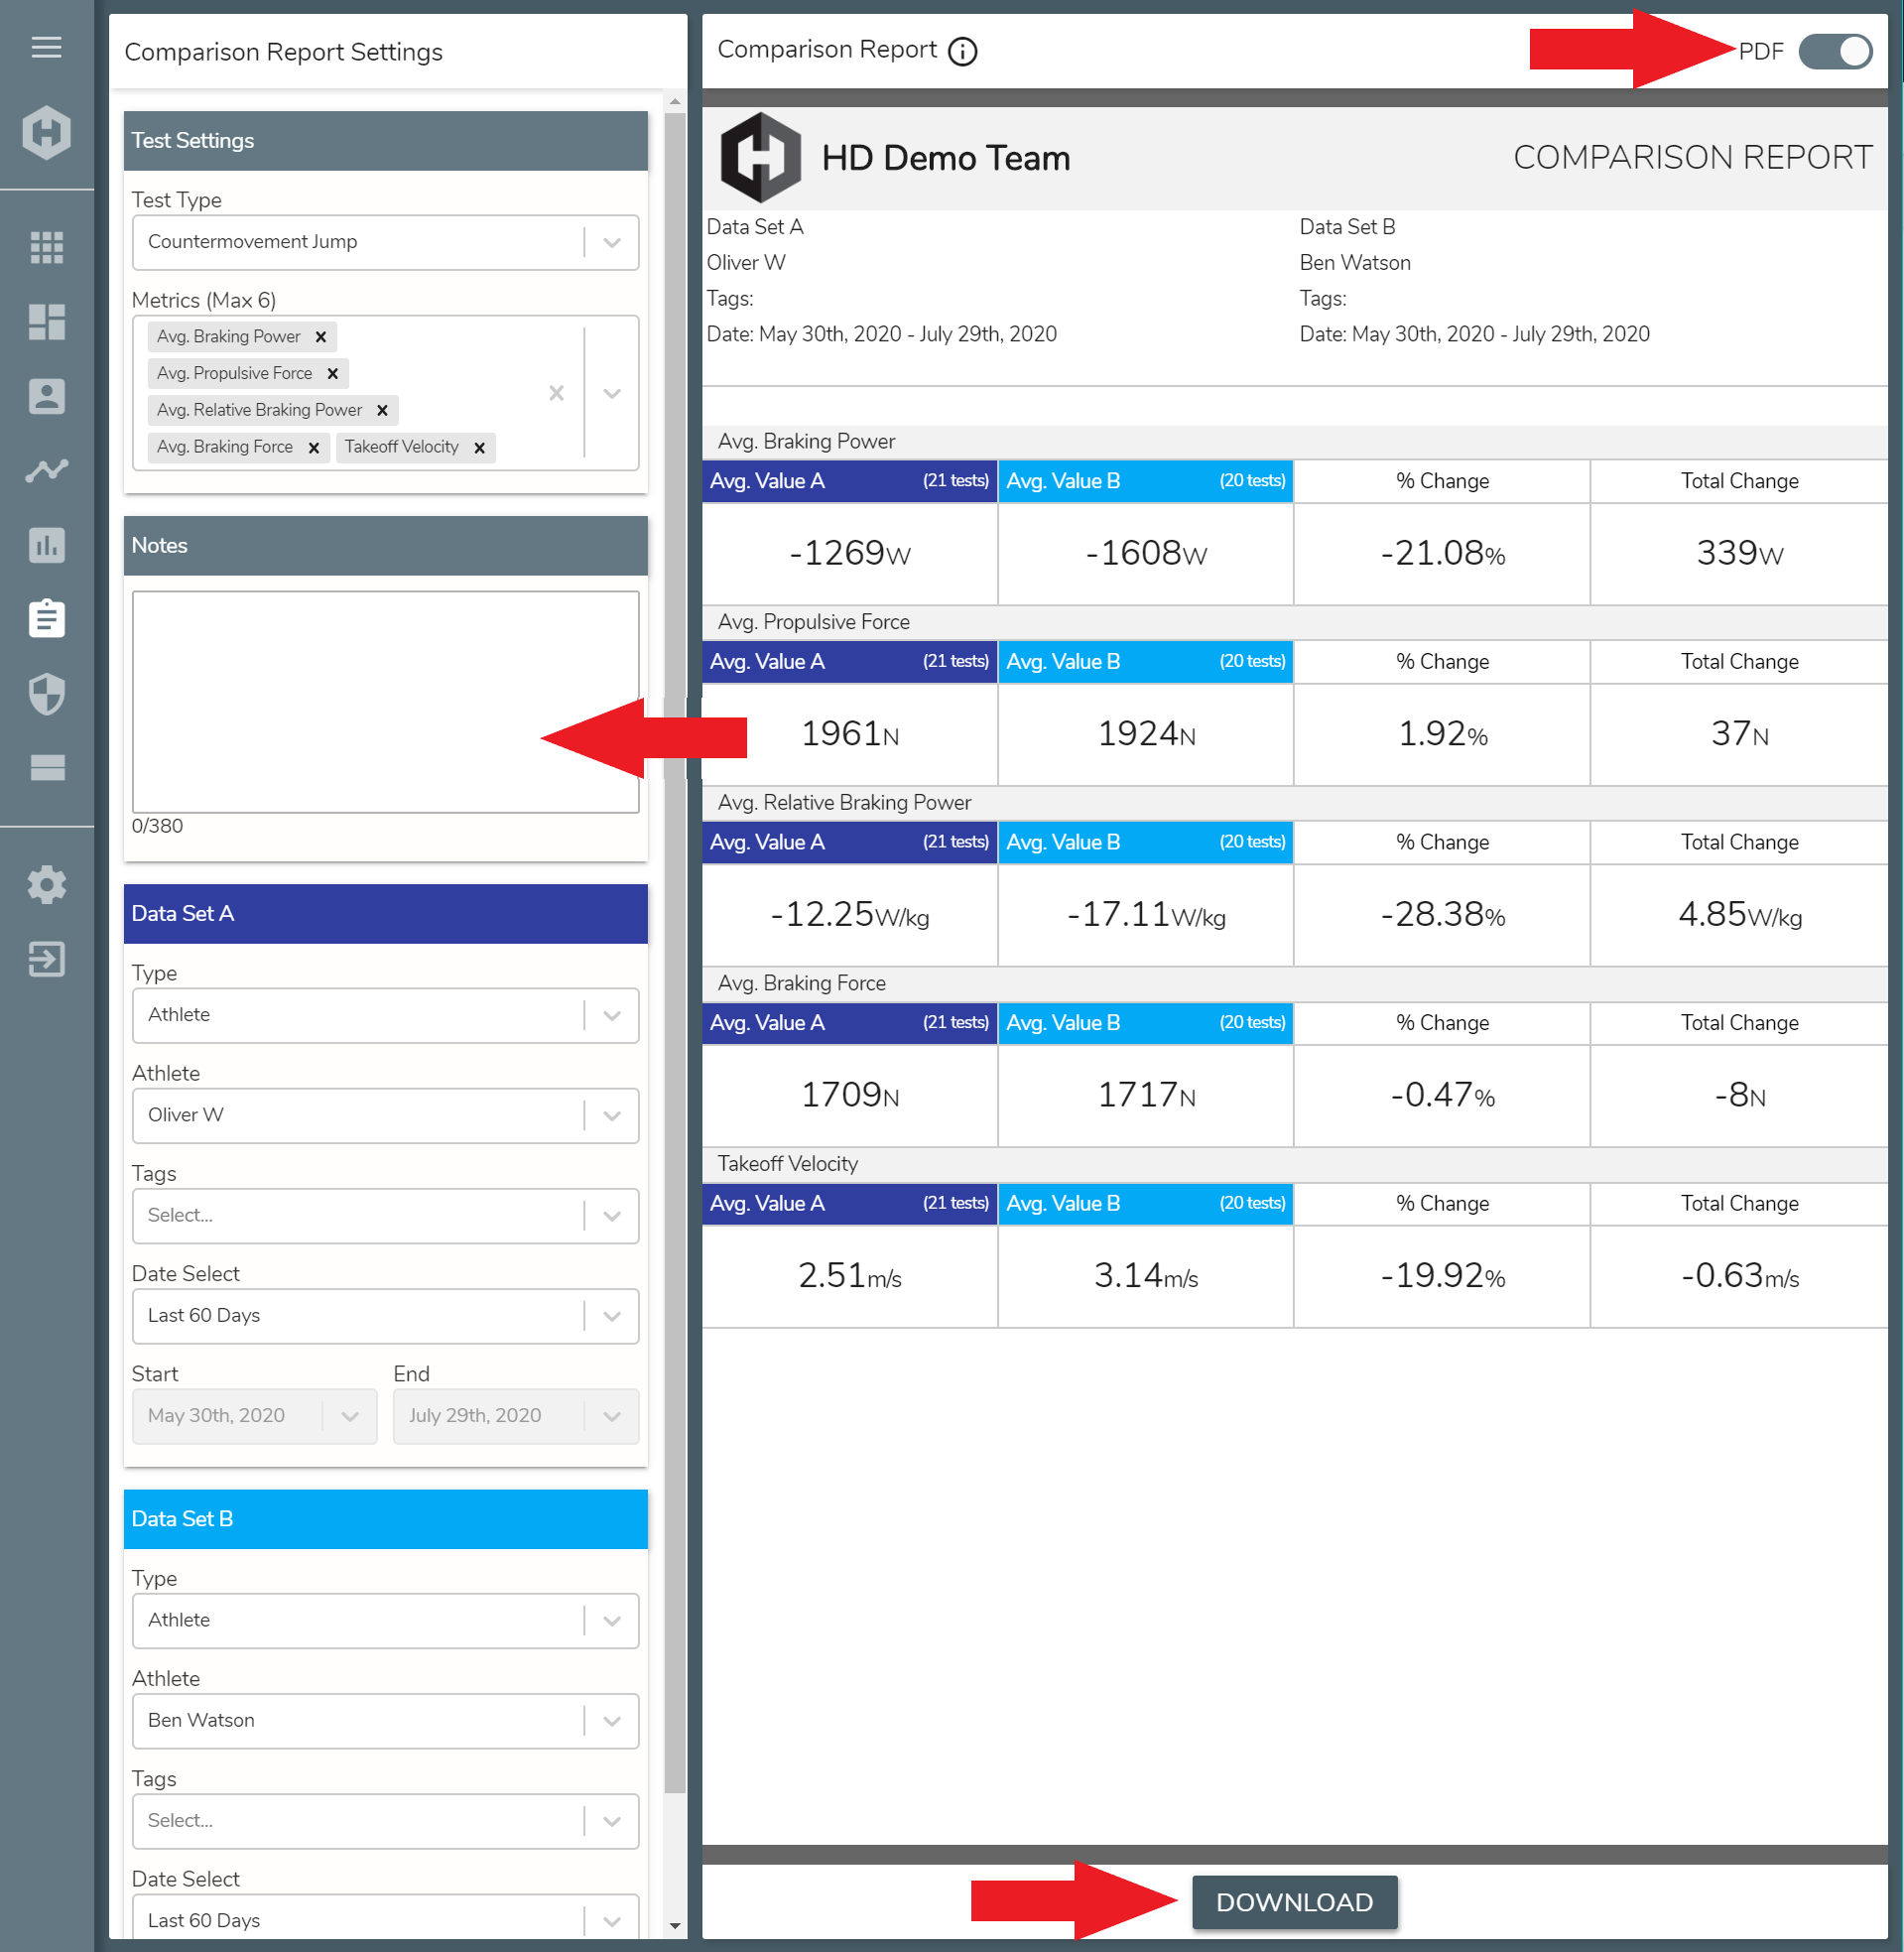The width and height of the screenshot is (1904, 1952).
Task: Toggle the PDF switch off
Action: tap(1835, 51)
